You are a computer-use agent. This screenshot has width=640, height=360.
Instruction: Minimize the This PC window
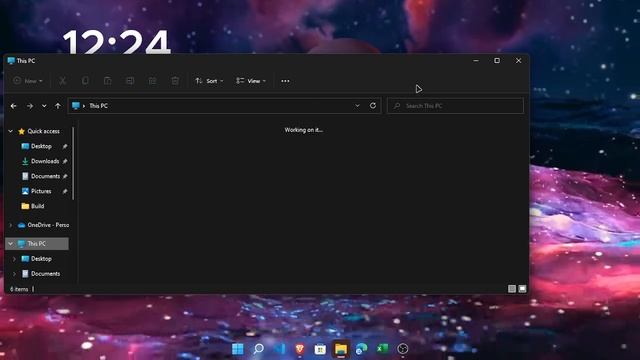(476, 60)
